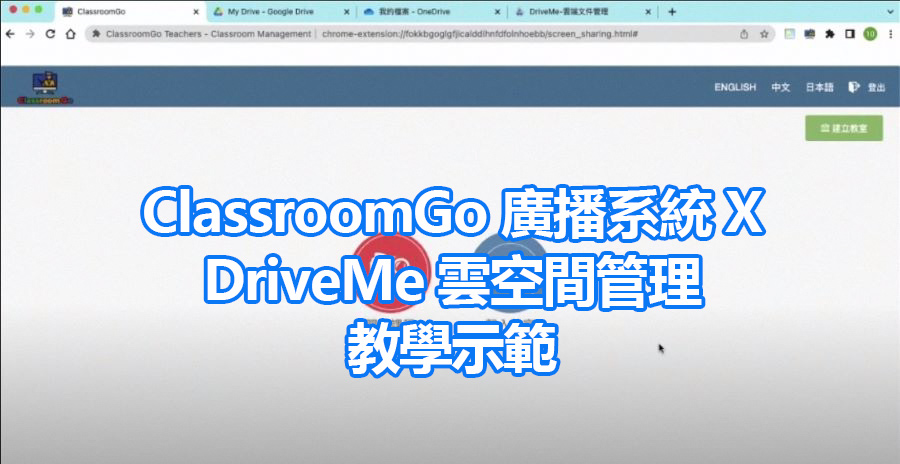
Task: Click the red macOS close button
Action: point(13,9)
